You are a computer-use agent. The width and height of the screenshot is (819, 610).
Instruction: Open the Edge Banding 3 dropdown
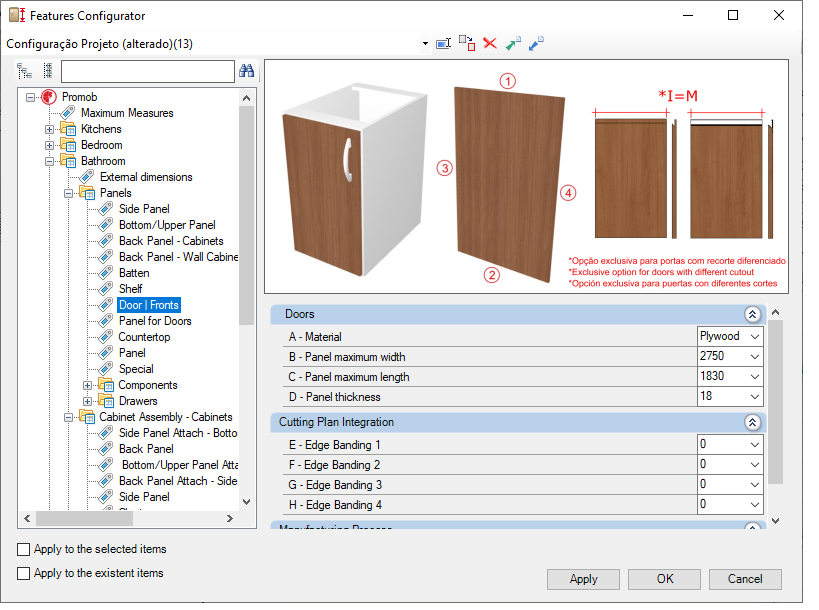pyautogui.click(x=755, y=485)
